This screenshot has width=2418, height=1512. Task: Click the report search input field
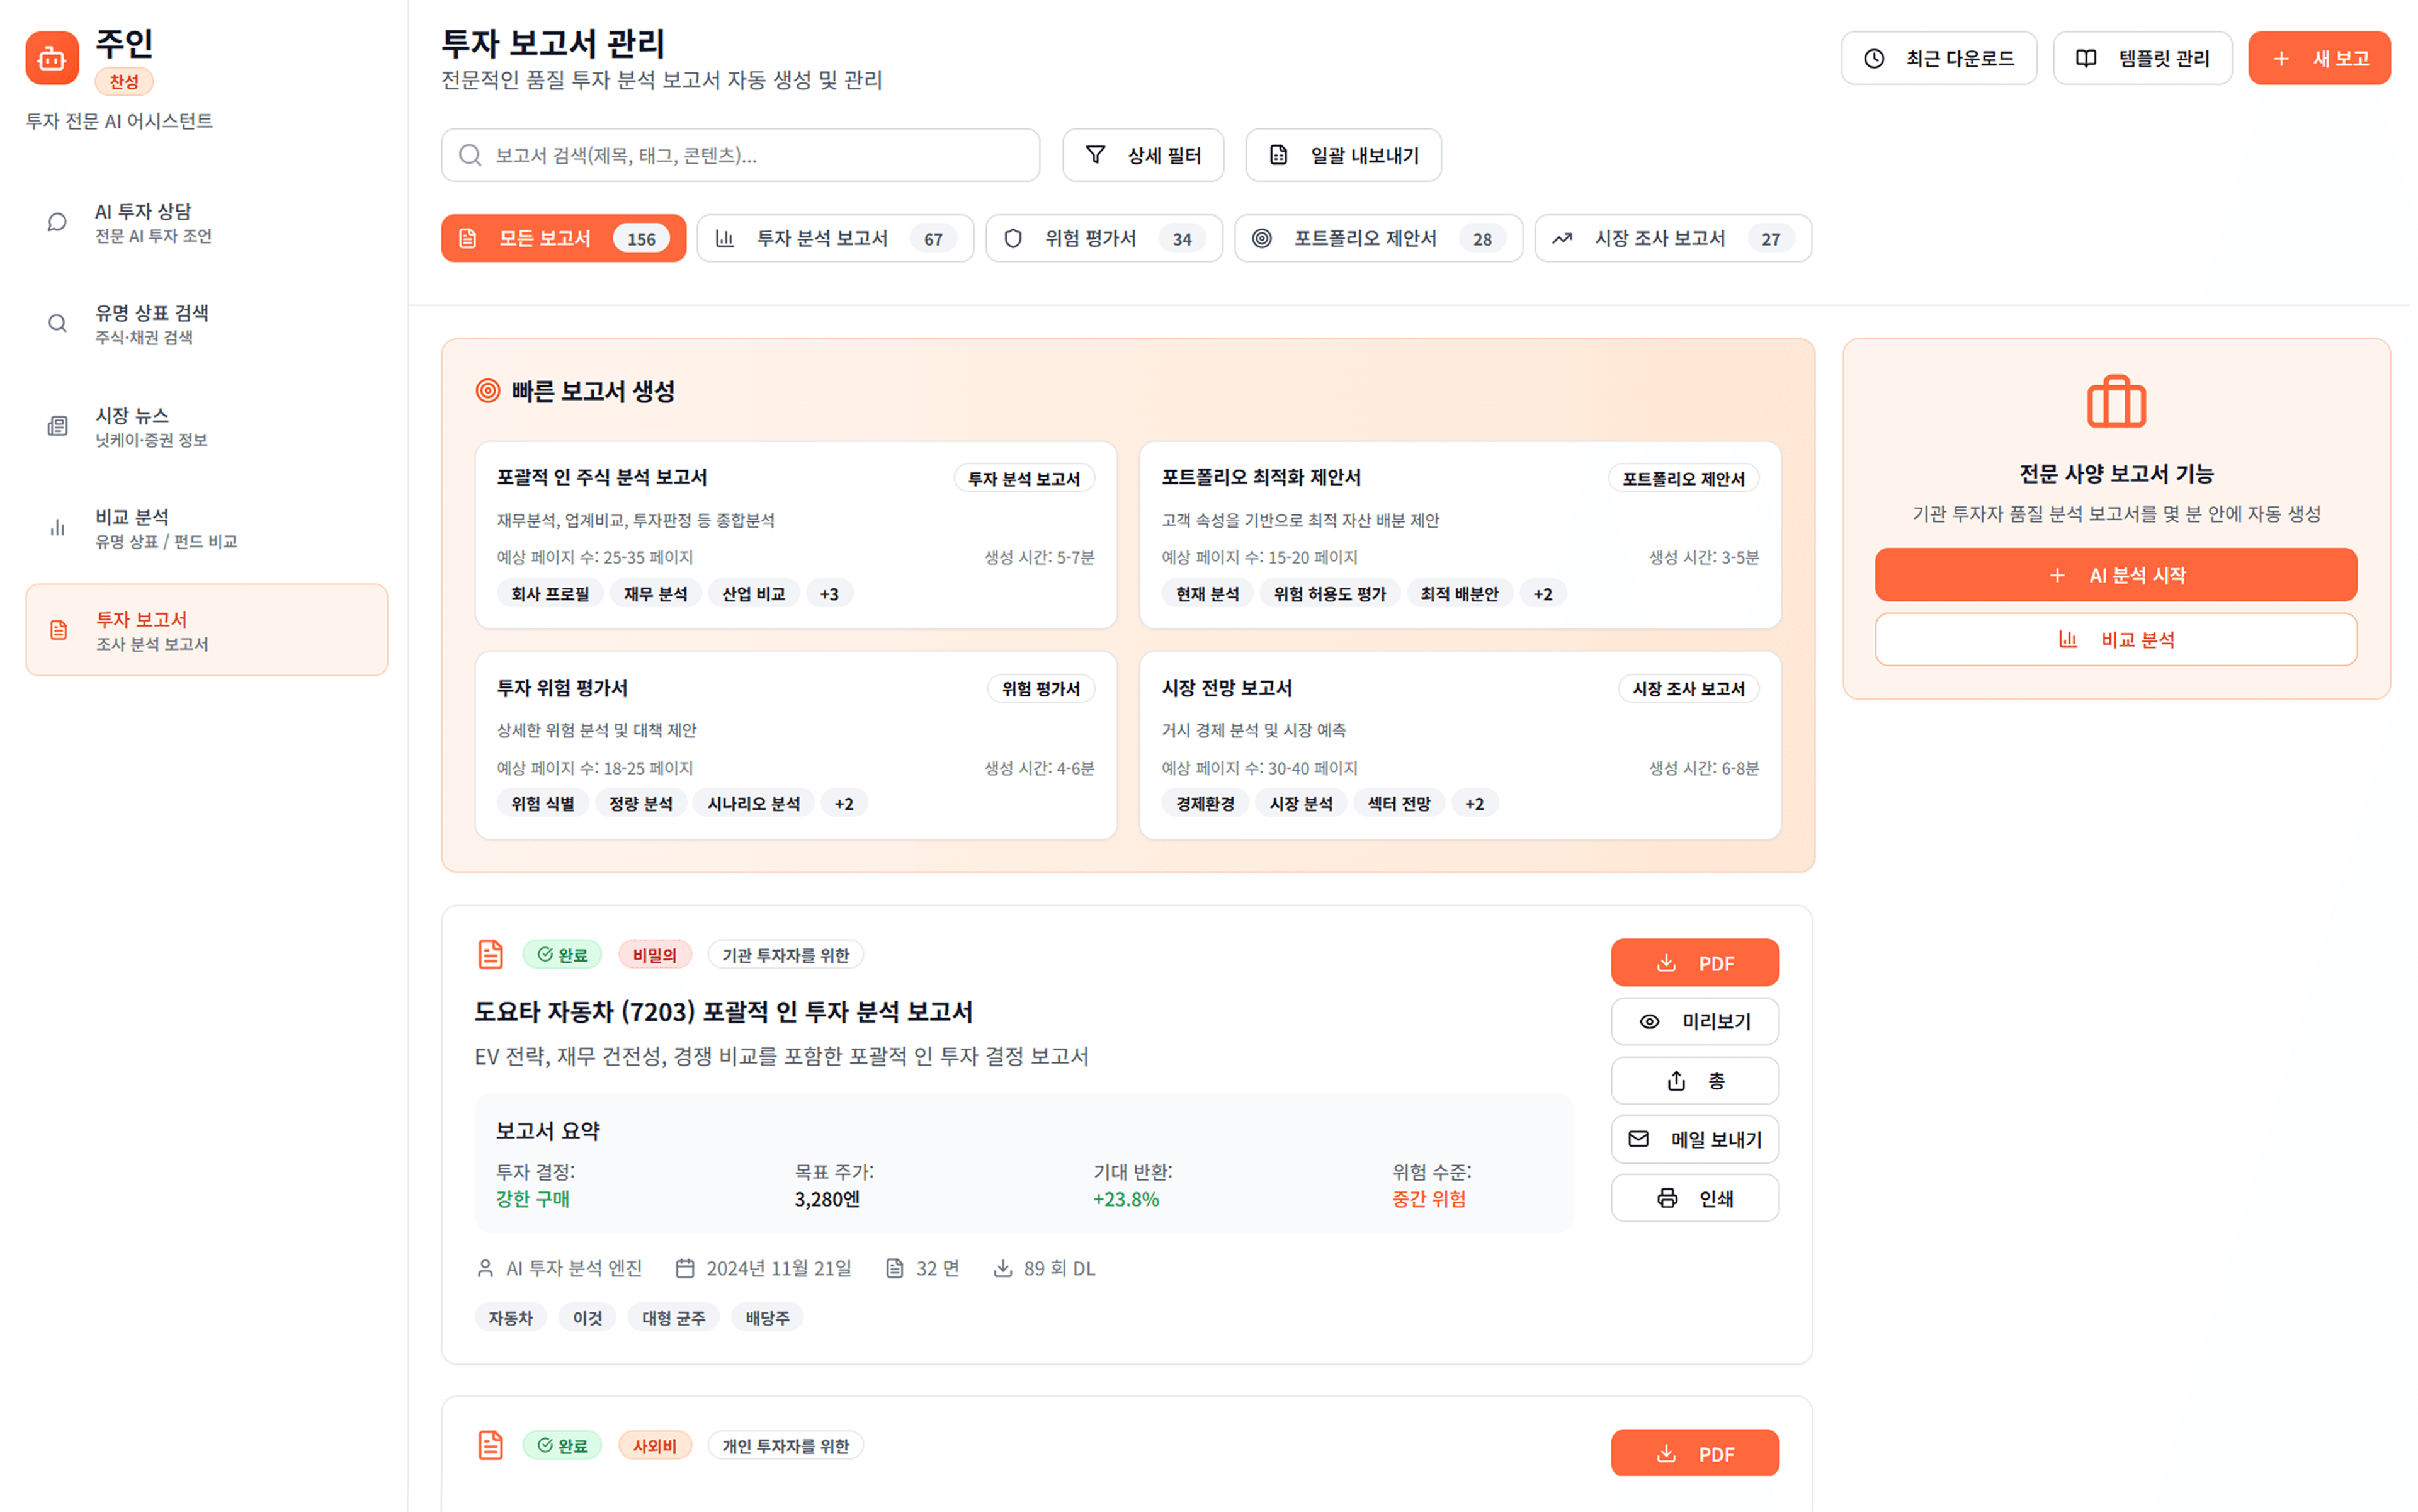740,155
